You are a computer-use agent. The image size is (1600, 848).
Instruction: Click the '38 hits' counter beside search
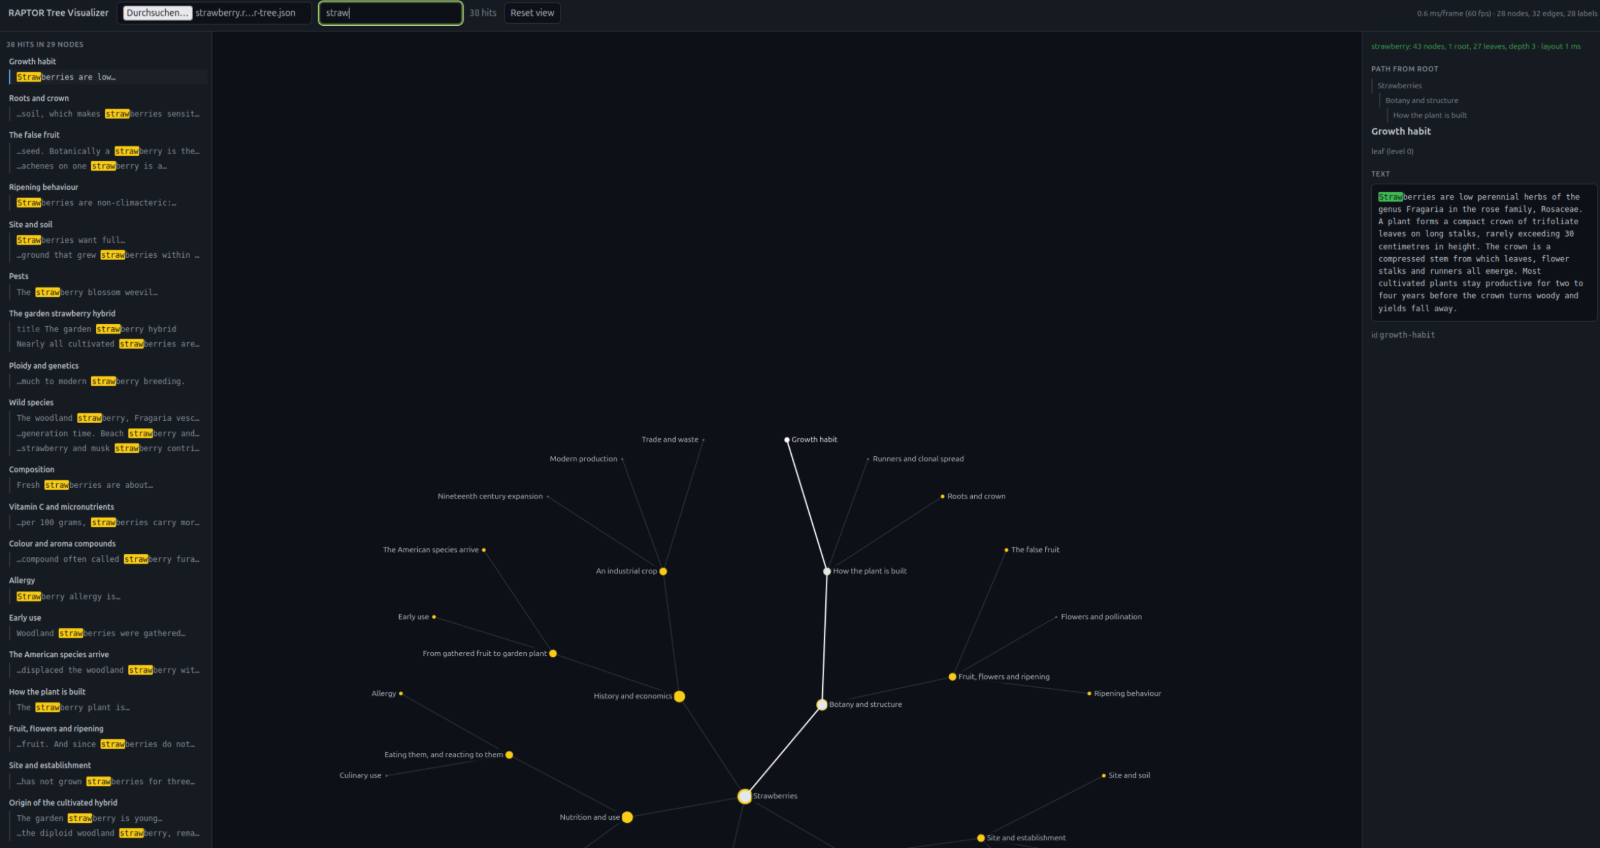[483, 13]
